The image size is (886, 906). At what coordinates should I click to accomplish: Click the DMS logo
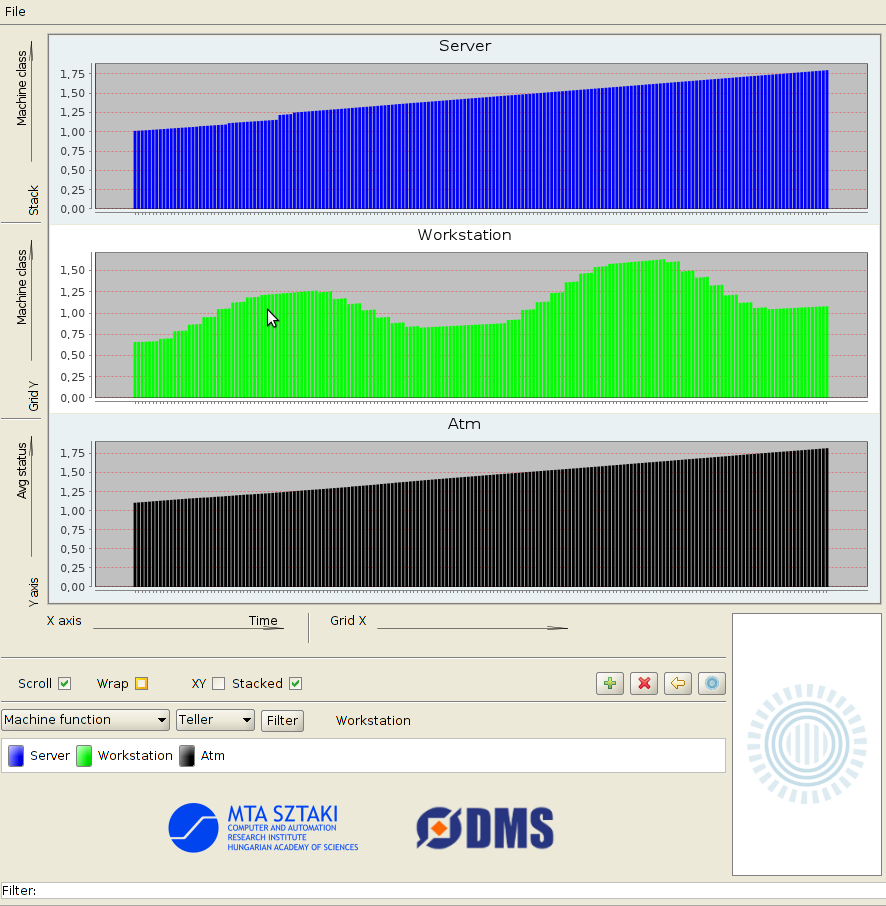pyautogui.click(x=485, y=828)
